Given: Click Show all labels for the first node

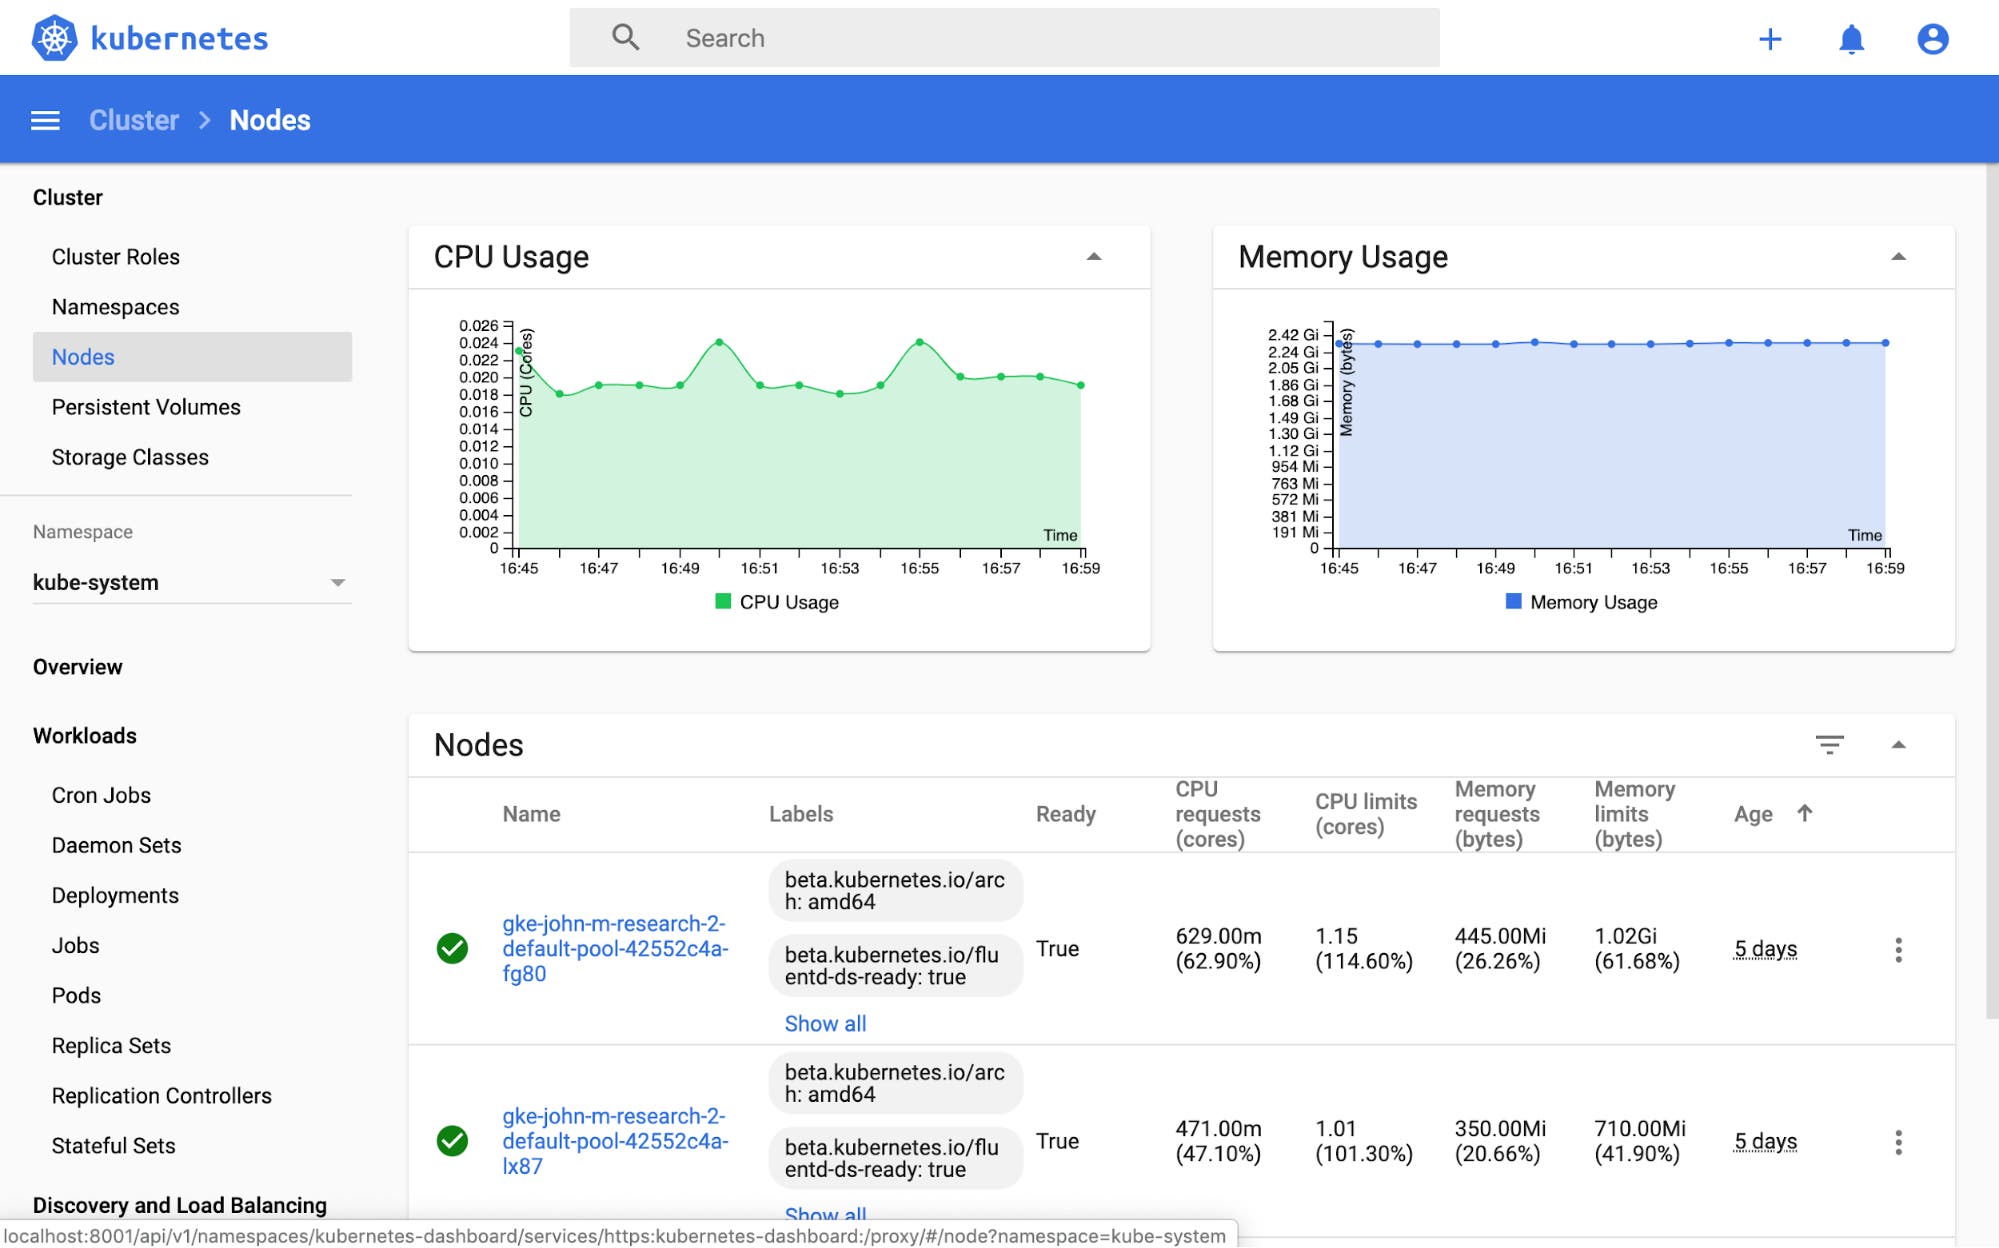Looking at the screenshot, I should point(825,1023).
